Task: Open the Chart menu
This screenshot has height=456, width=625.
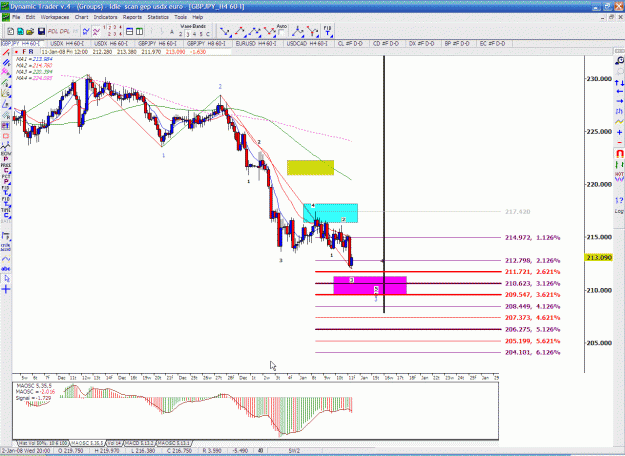Action: coord(81,17)
